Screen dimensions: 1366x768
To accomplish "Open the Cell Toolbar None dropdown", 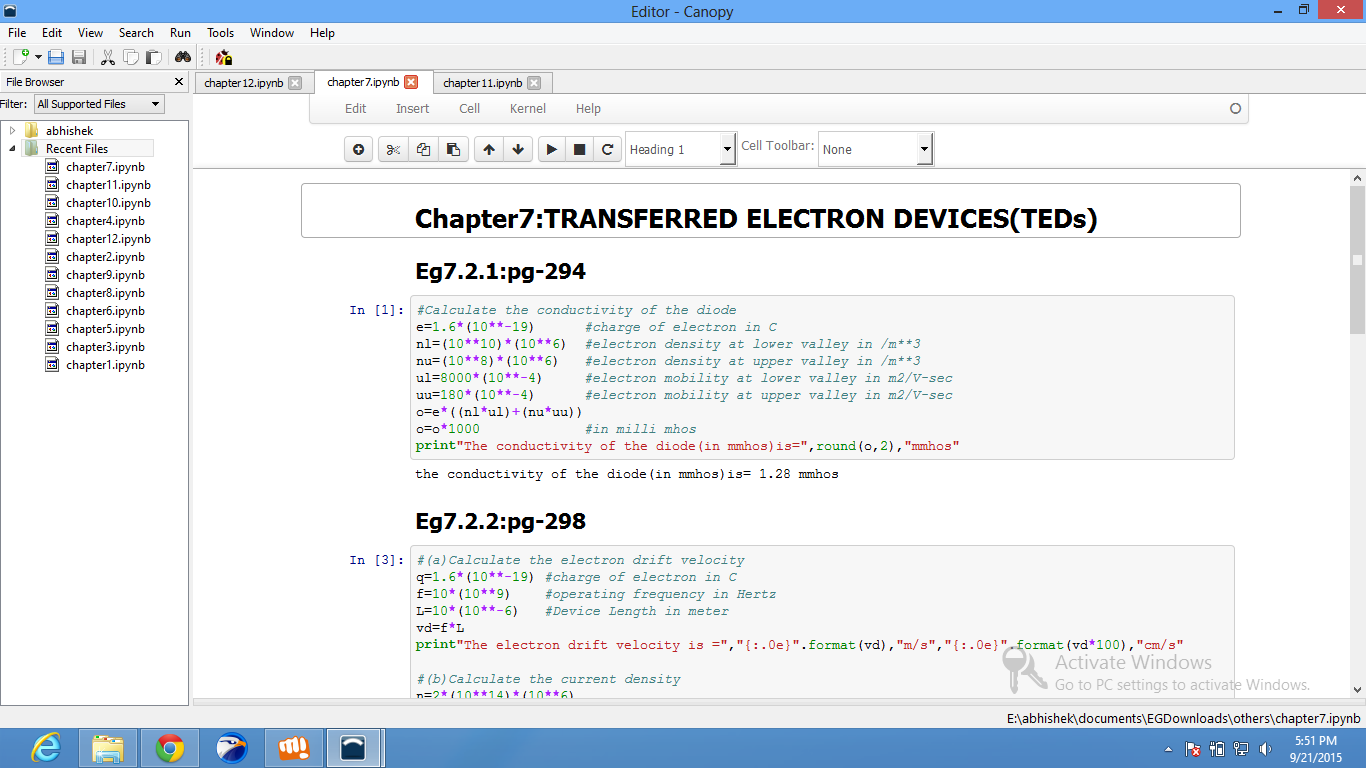I will pos(875,150).
